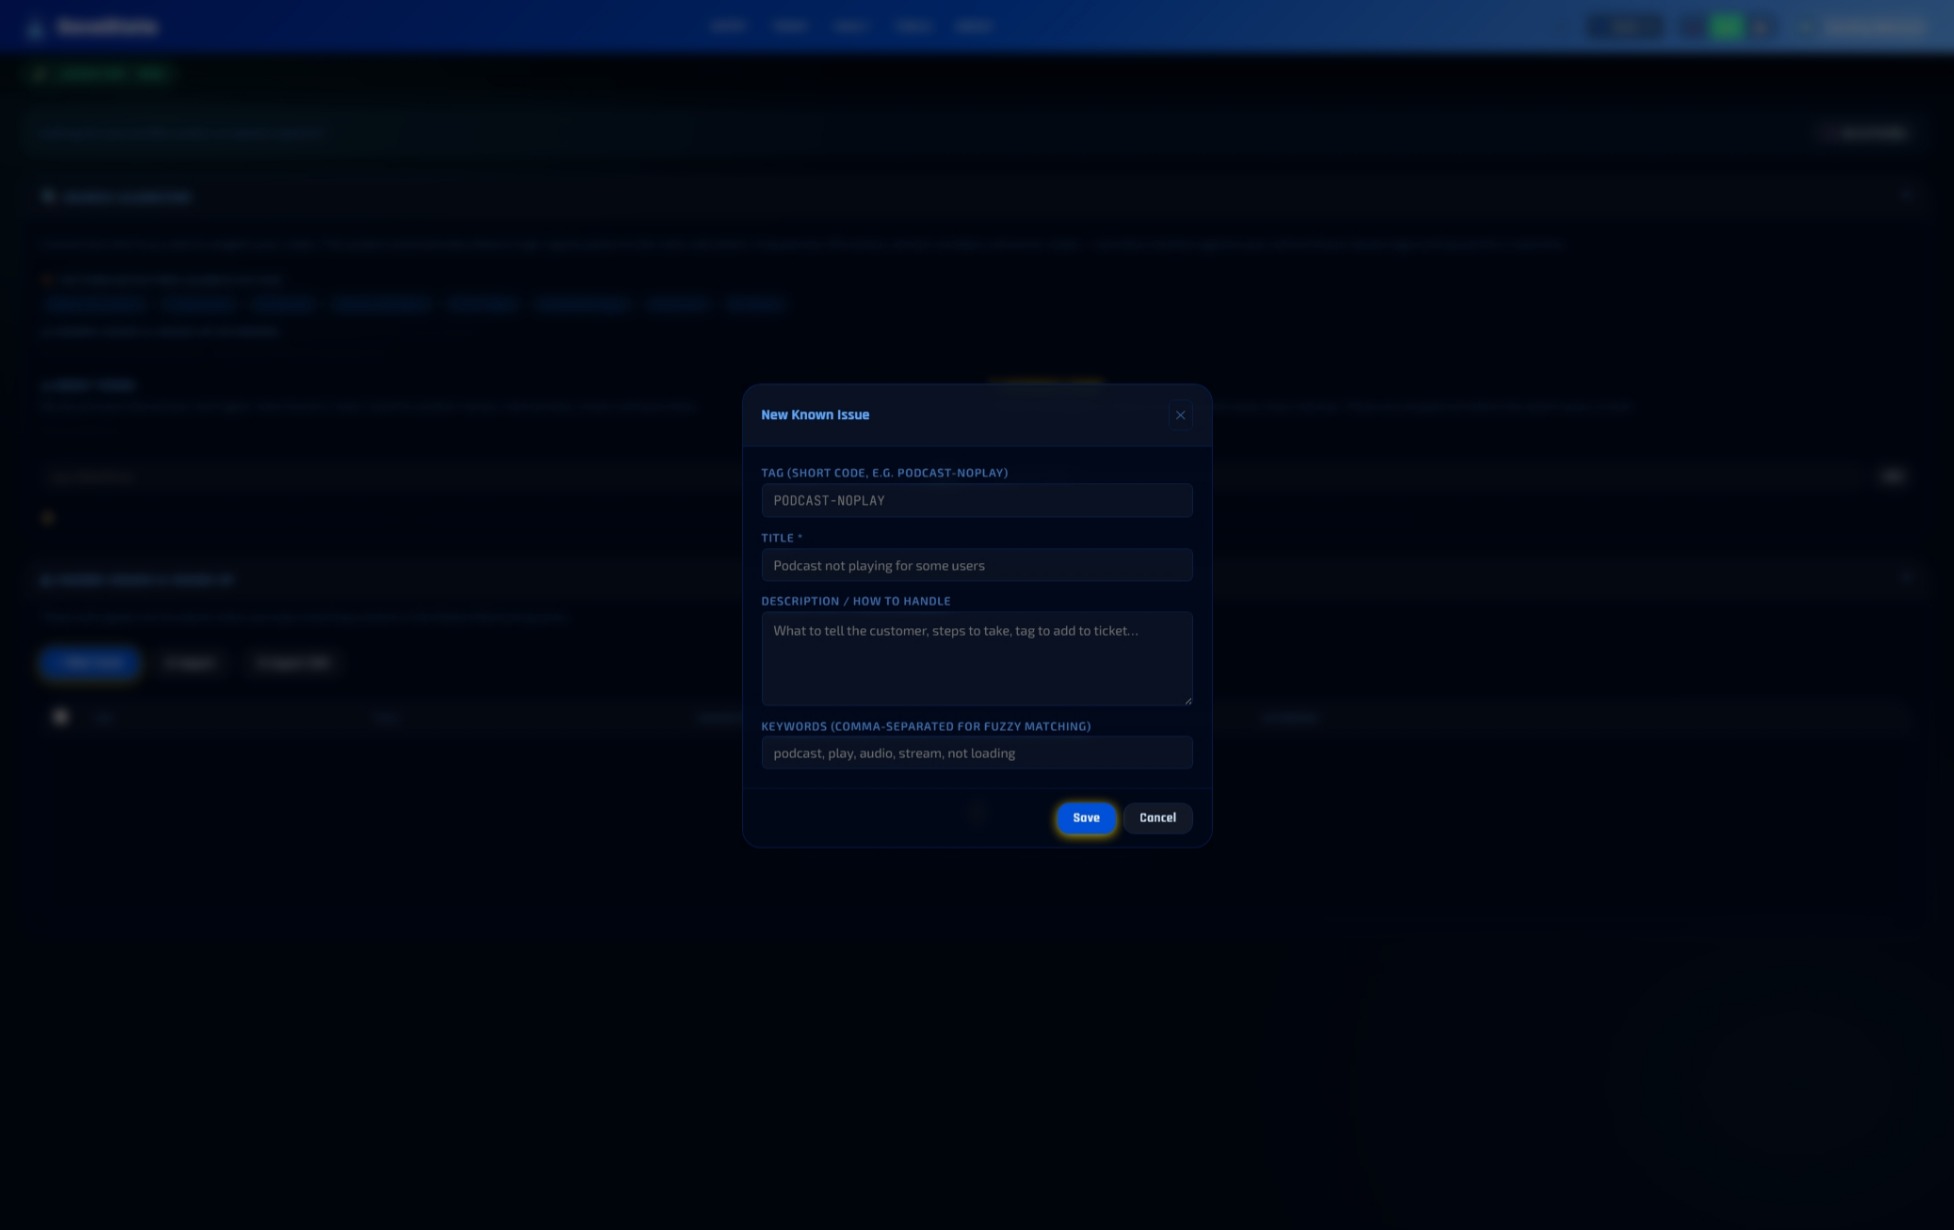
Task: Click the Description / How to Handle textarea
Action: (x=976, y=658)
